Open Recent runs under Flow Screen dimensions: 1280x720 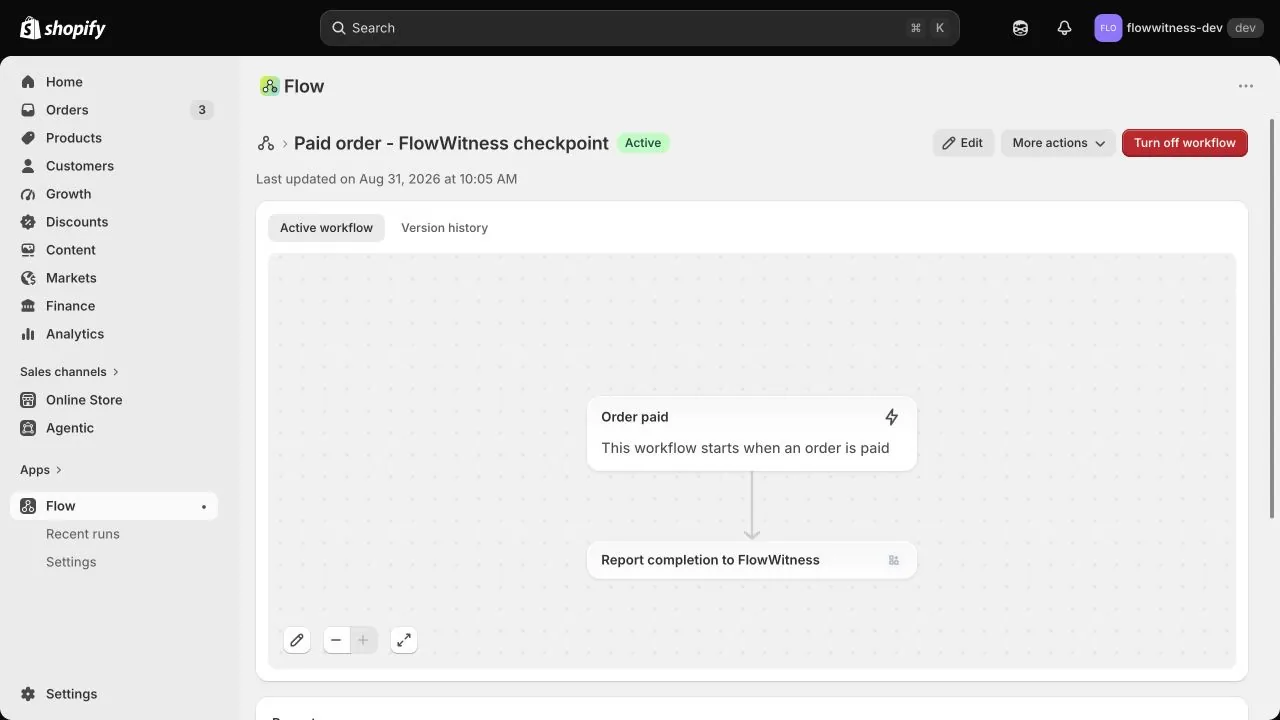tap(114, 534)
